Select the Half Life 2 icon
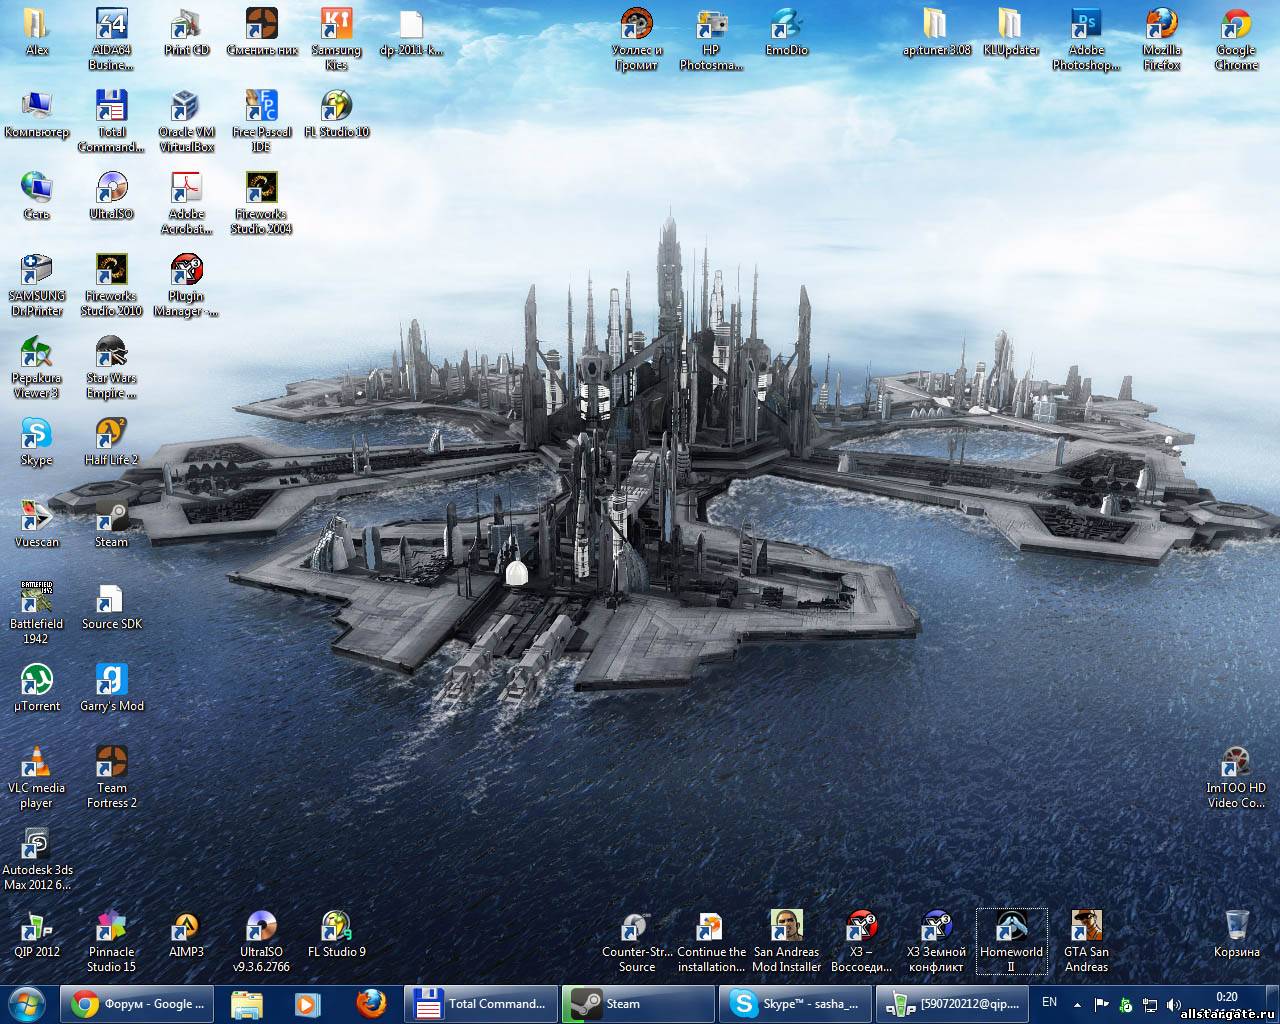 point(111,436)
